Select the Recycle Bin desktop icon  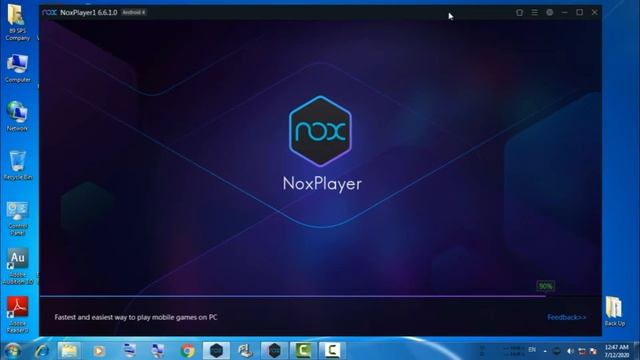point(17,165)
